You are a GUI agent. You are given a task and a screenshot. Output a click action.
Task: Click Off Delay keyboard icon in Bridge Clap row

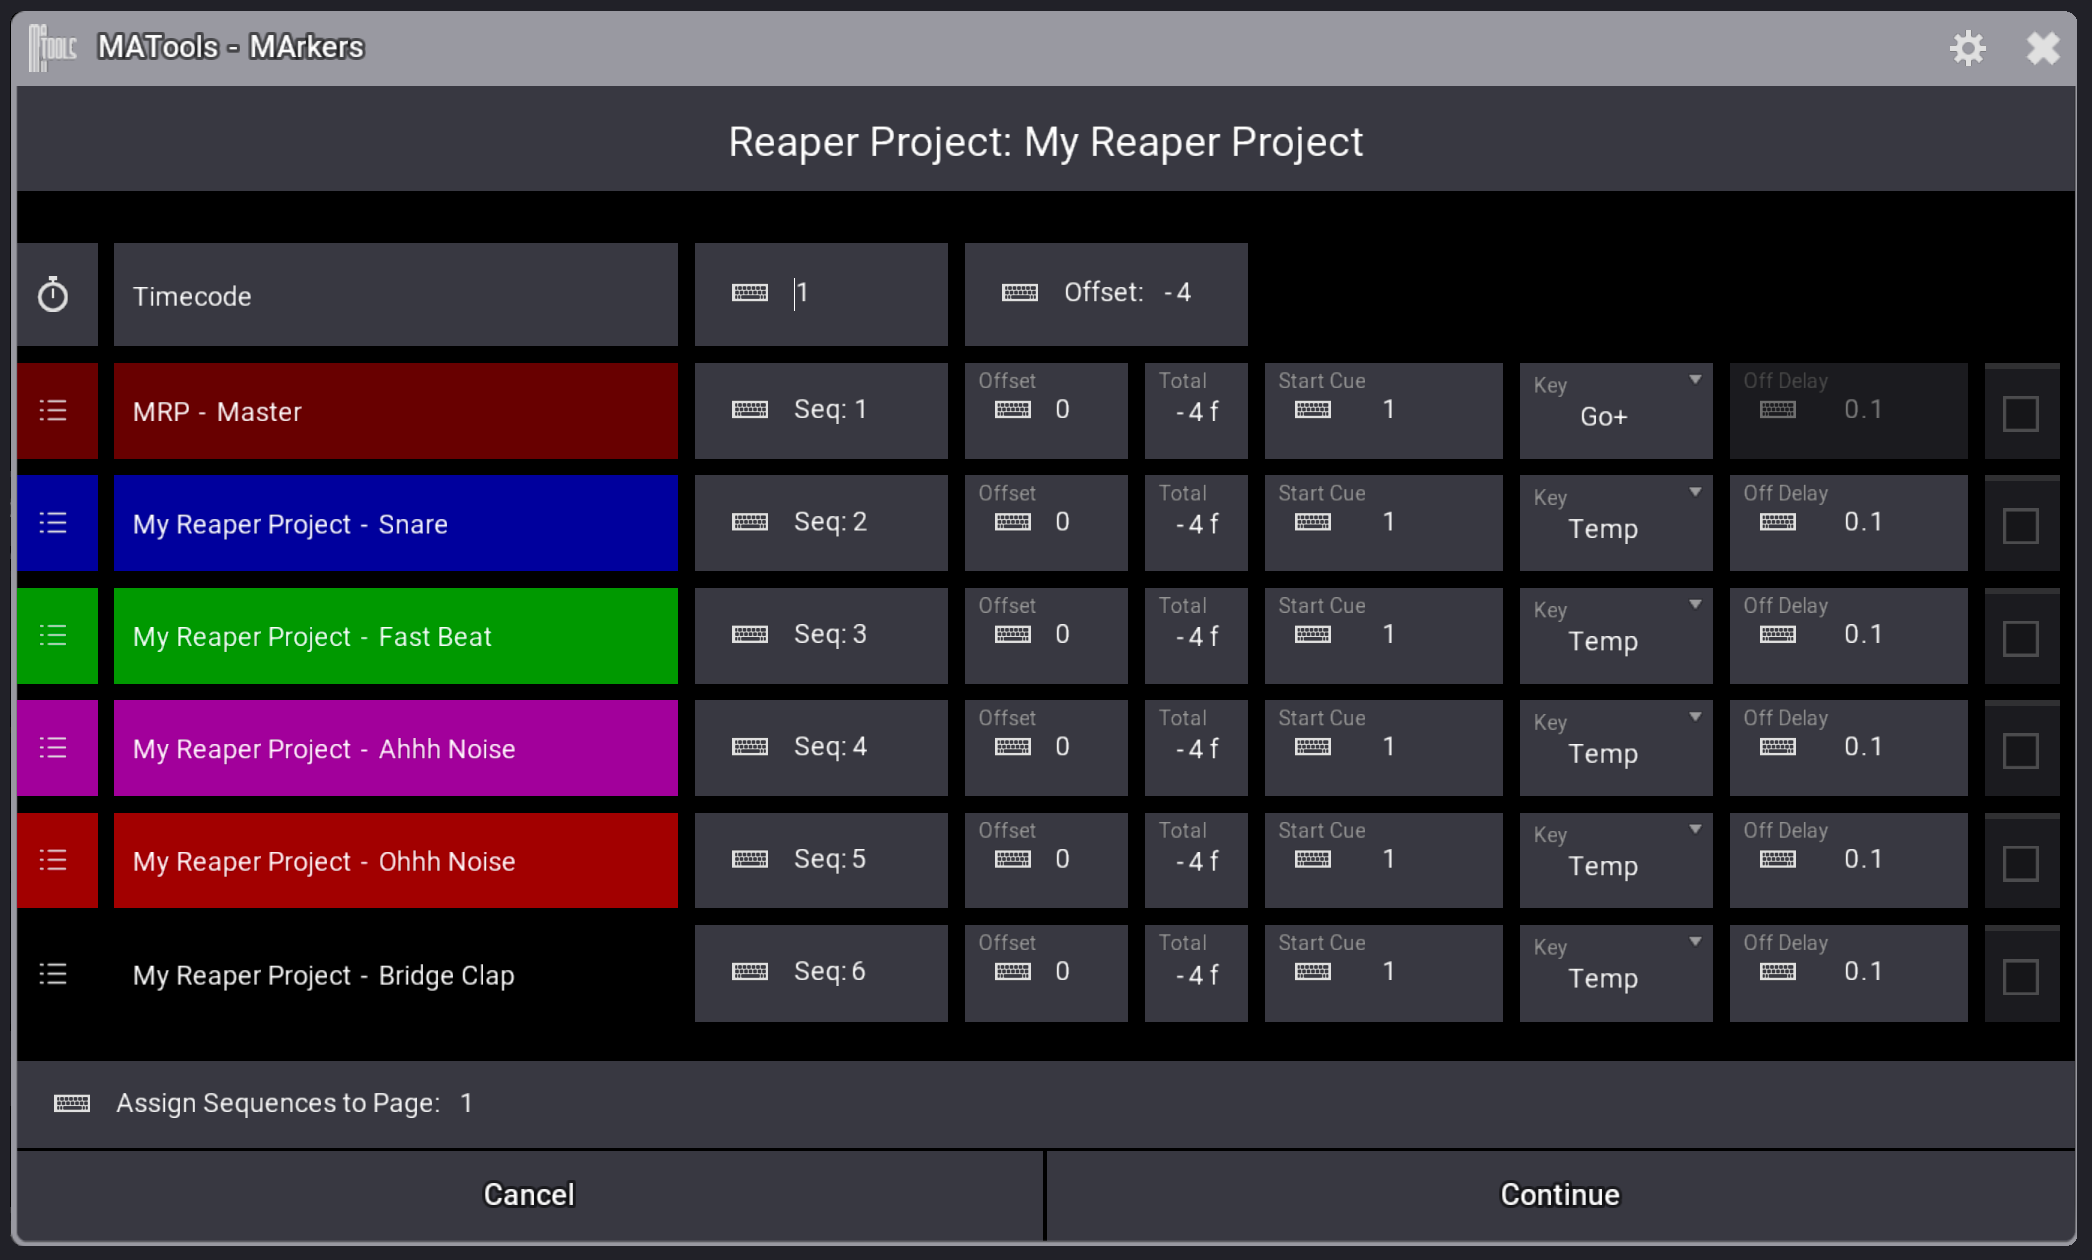pyautogui.click(x=1778, y=971)
